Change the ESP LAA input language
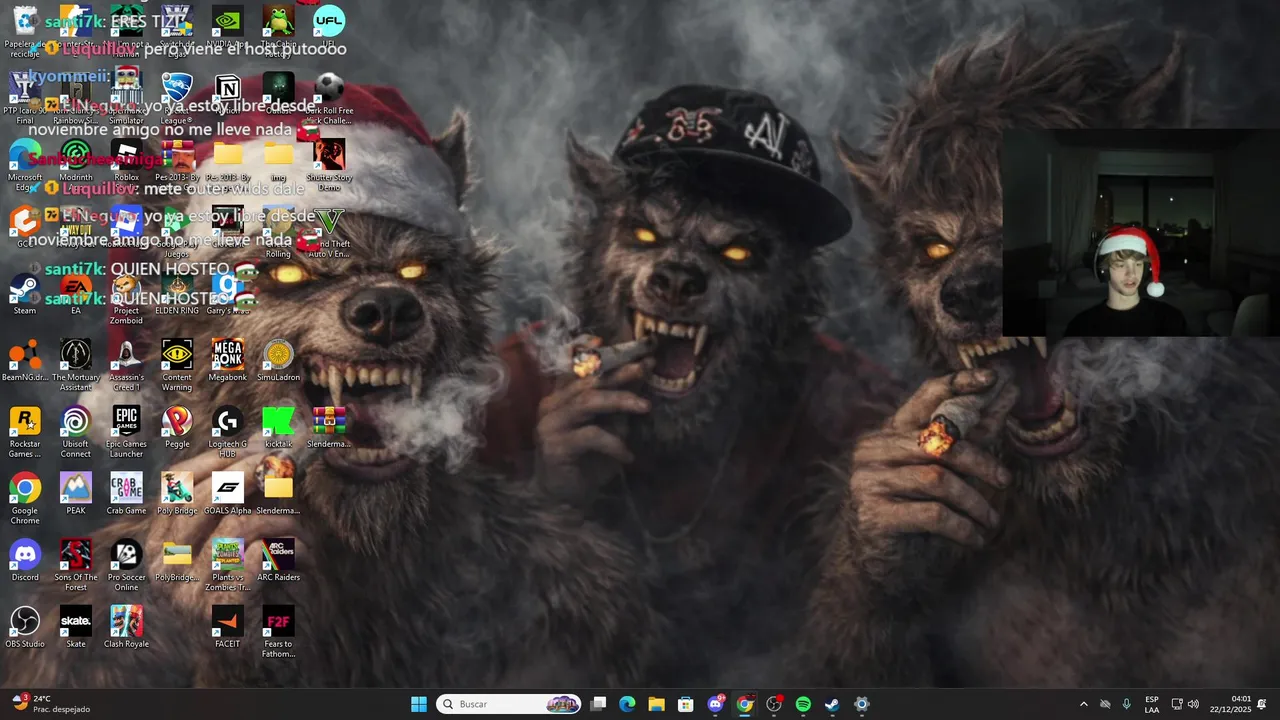Viewport: 1280px width, 720px height. tap(1152, 704)
